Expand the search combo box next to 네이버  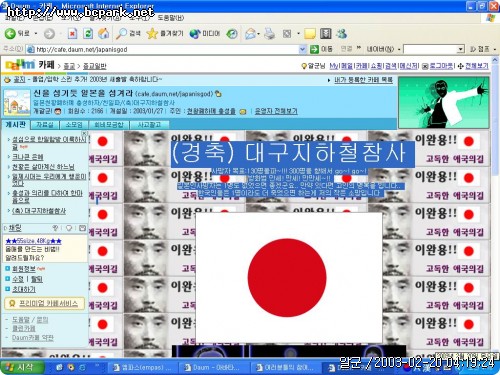click(x=461, y=49)
